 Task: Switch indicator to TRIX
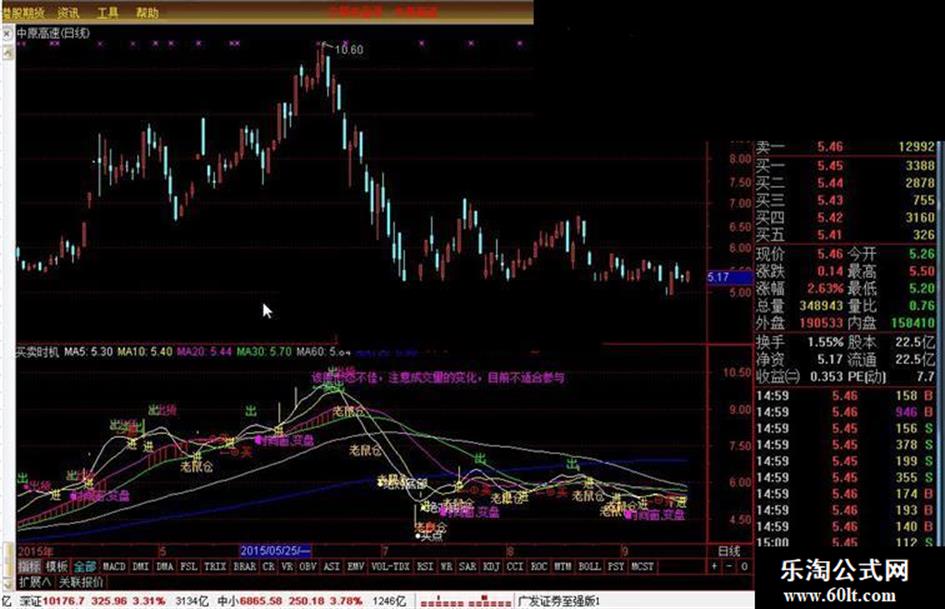tap(215, 566)
